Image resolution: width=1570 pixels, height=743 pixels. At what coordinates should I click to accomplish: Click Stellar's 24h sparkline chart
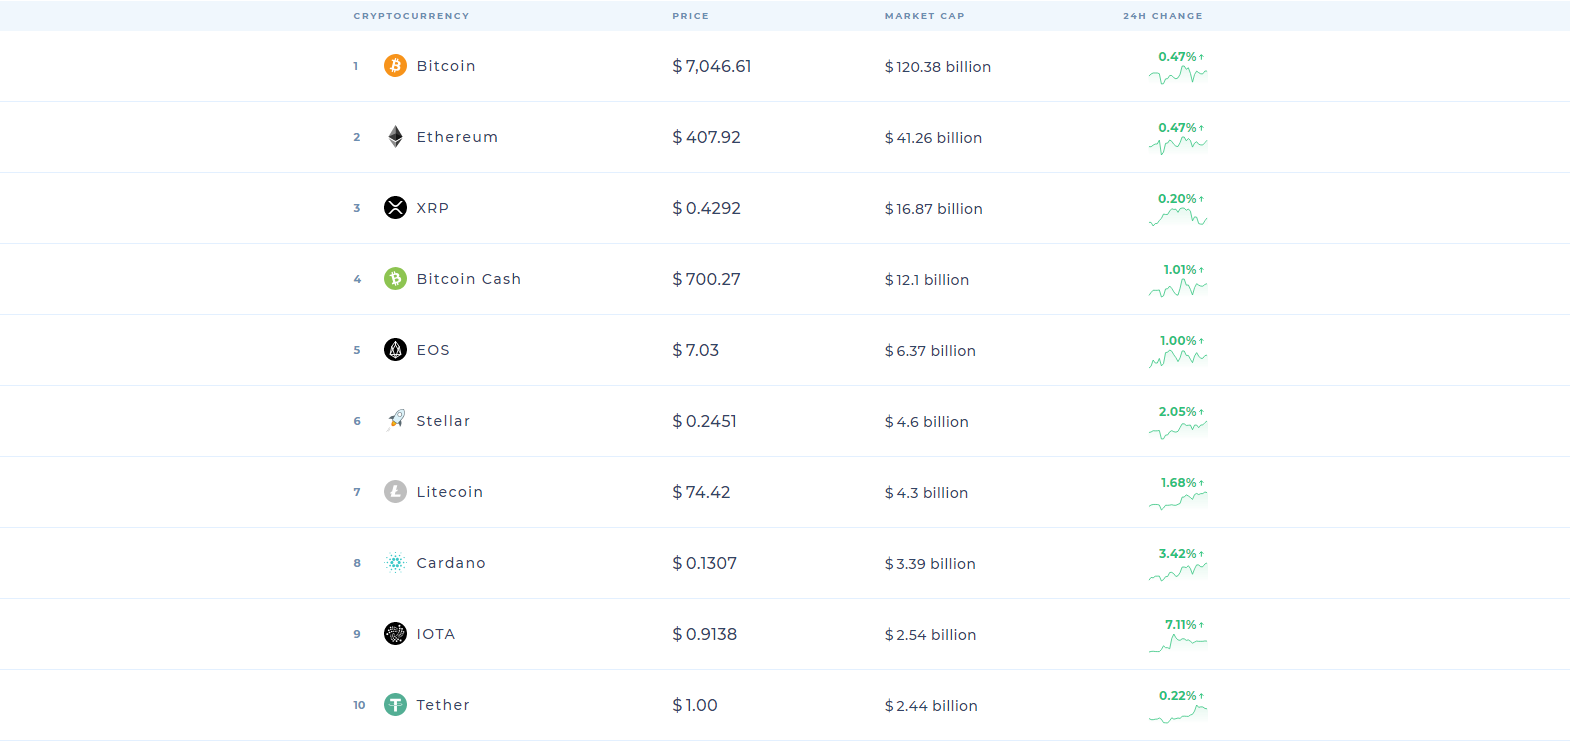(x=1178, y=430)
